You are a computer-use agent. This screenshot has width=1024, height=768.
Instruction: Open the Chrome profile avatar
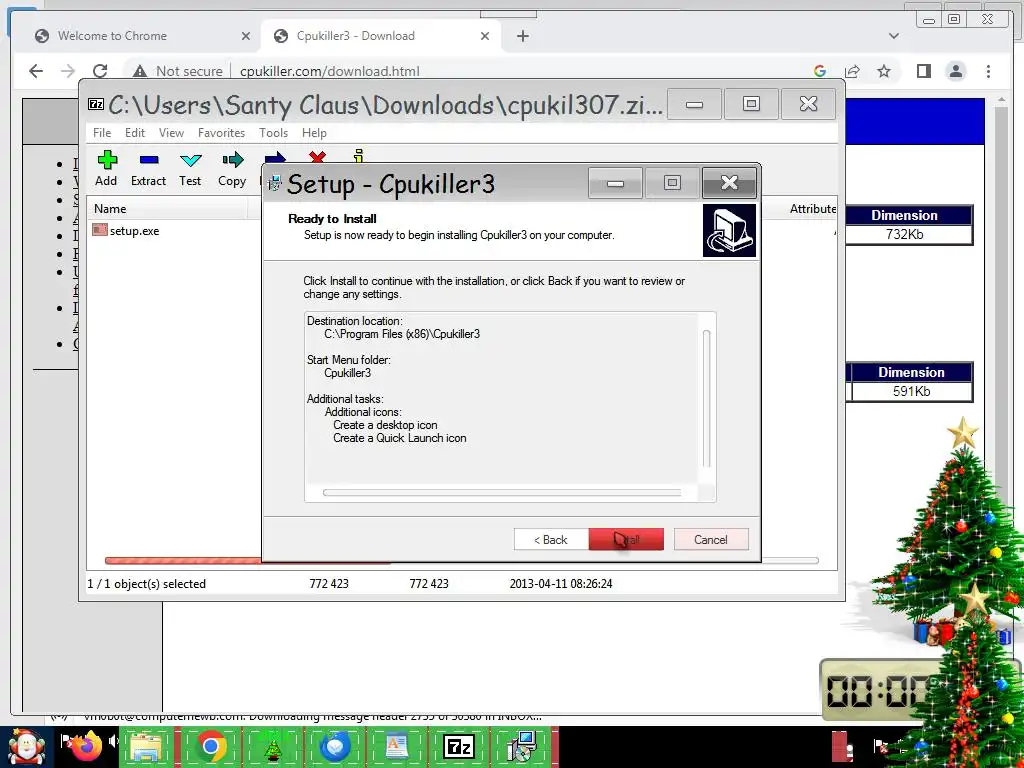click(x=956, y=71)
